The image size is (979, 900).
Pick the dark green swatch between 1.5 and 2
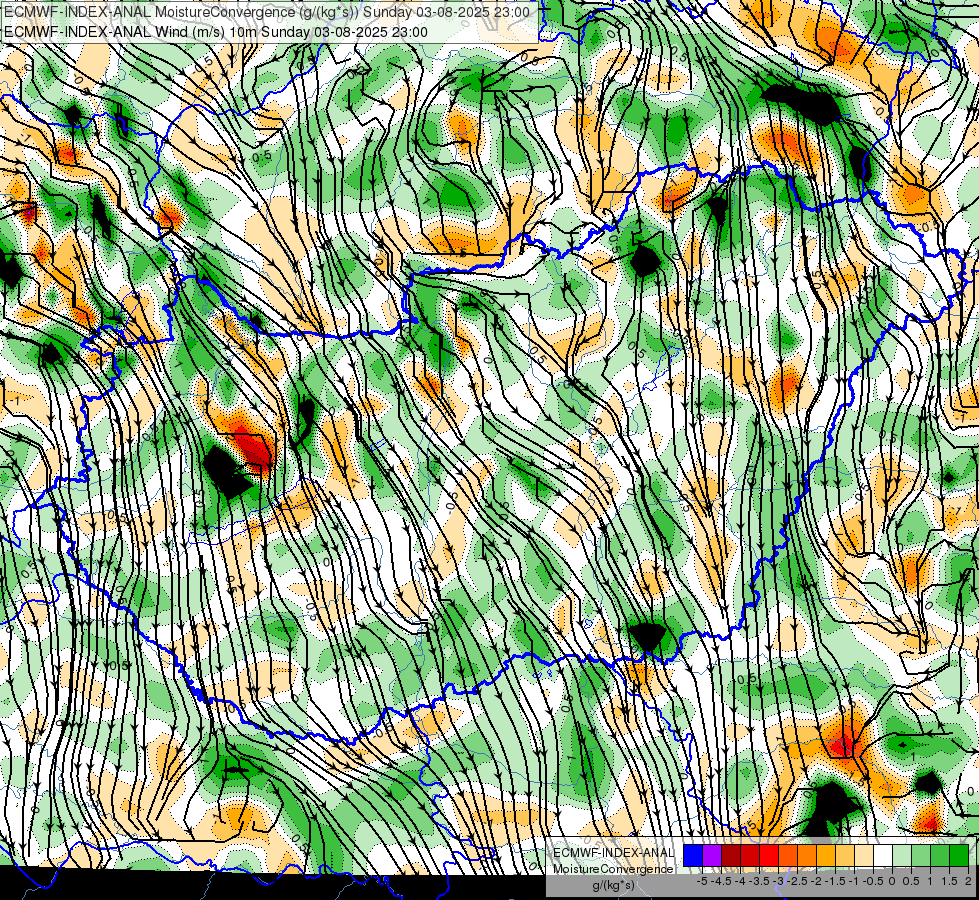[x=959, y=855]
